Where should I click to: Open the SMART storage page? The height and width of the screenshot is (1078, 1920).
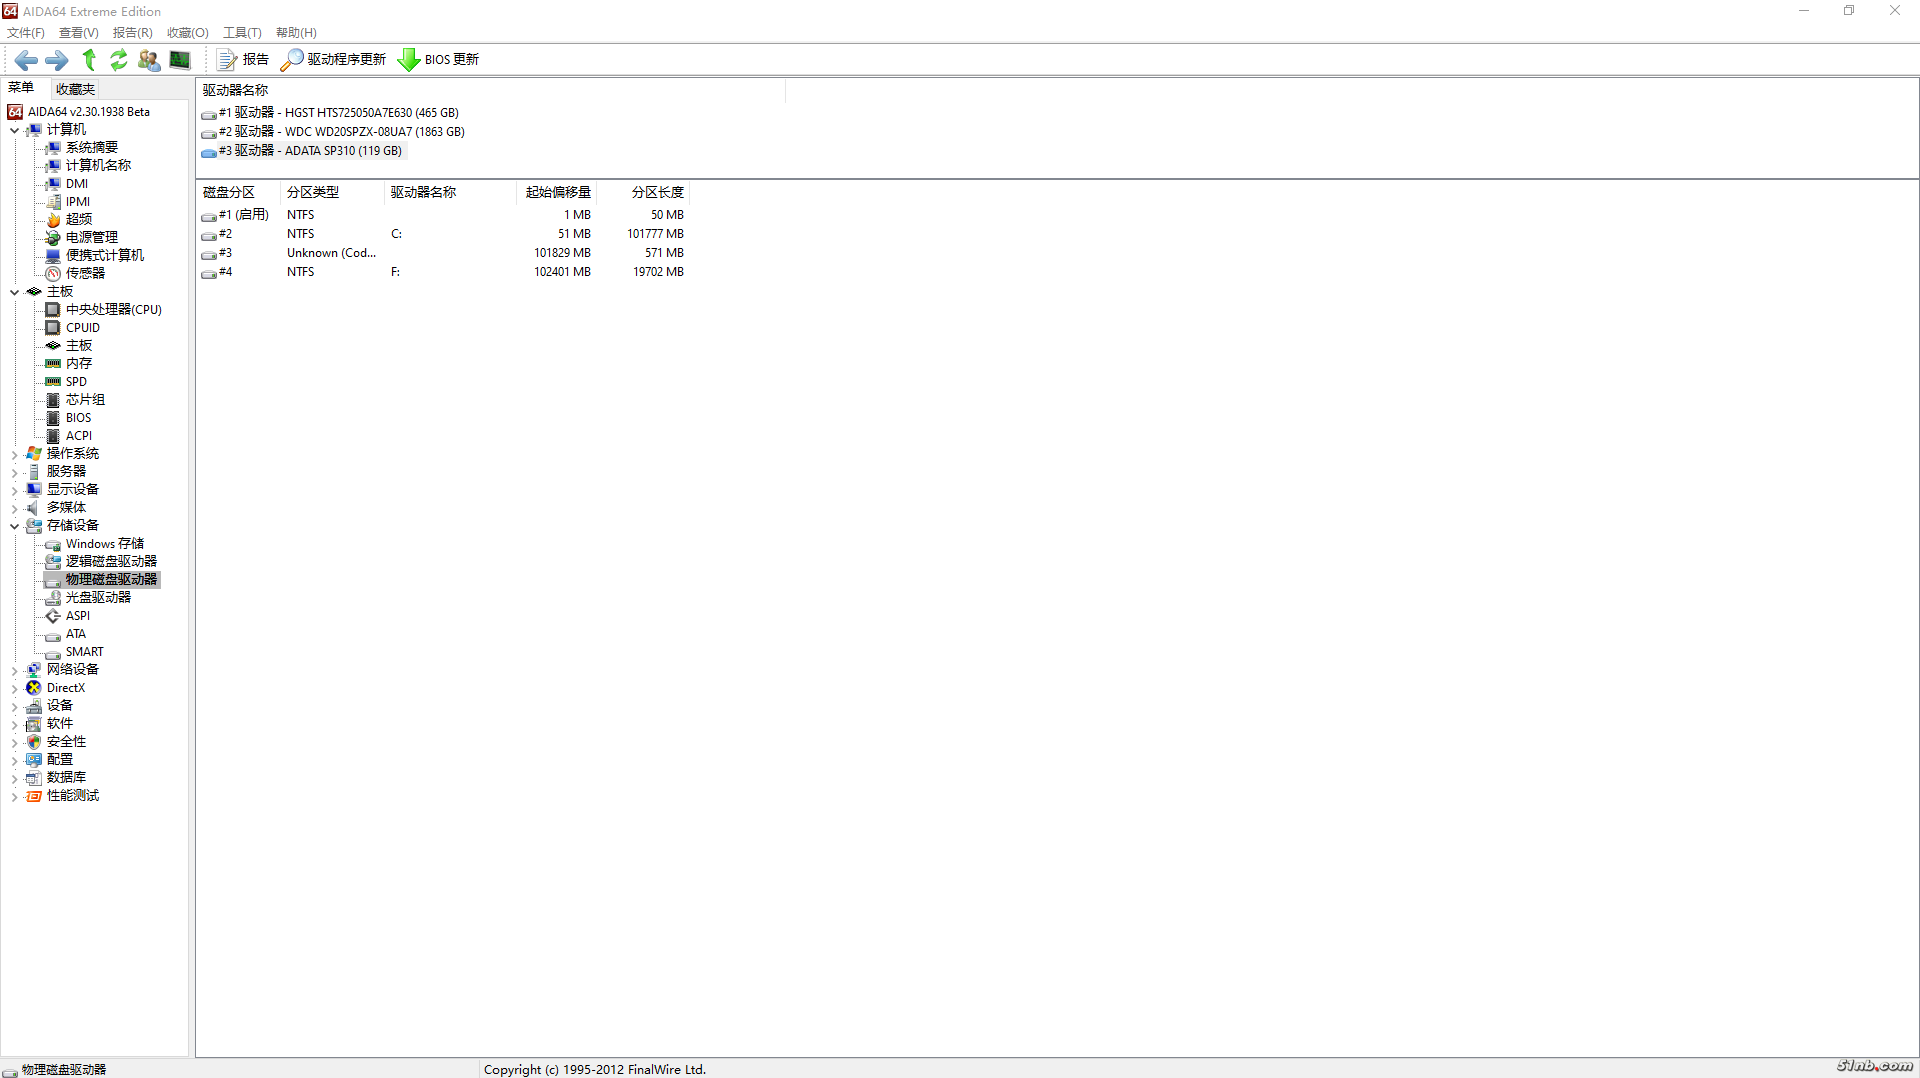(84, 651)
